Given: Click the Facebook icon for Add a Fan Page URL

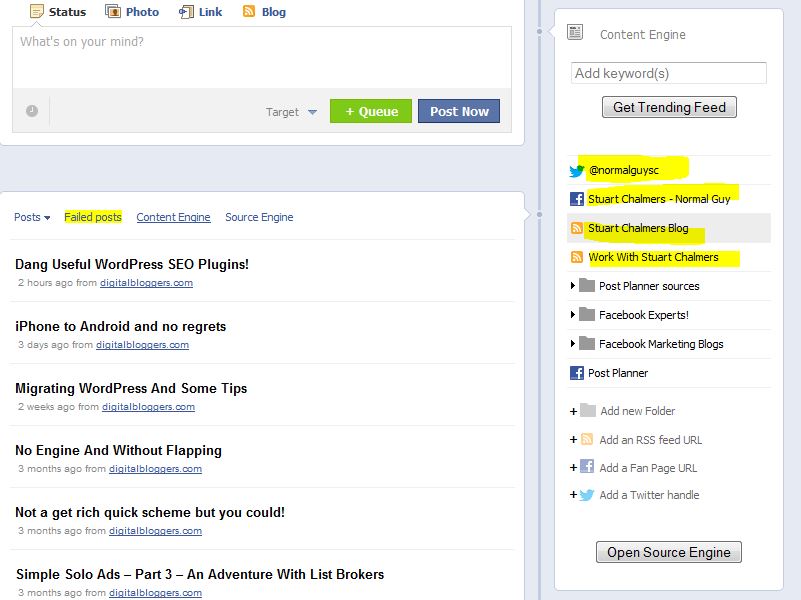Looking at the screenshot, I should pos(587,466).
